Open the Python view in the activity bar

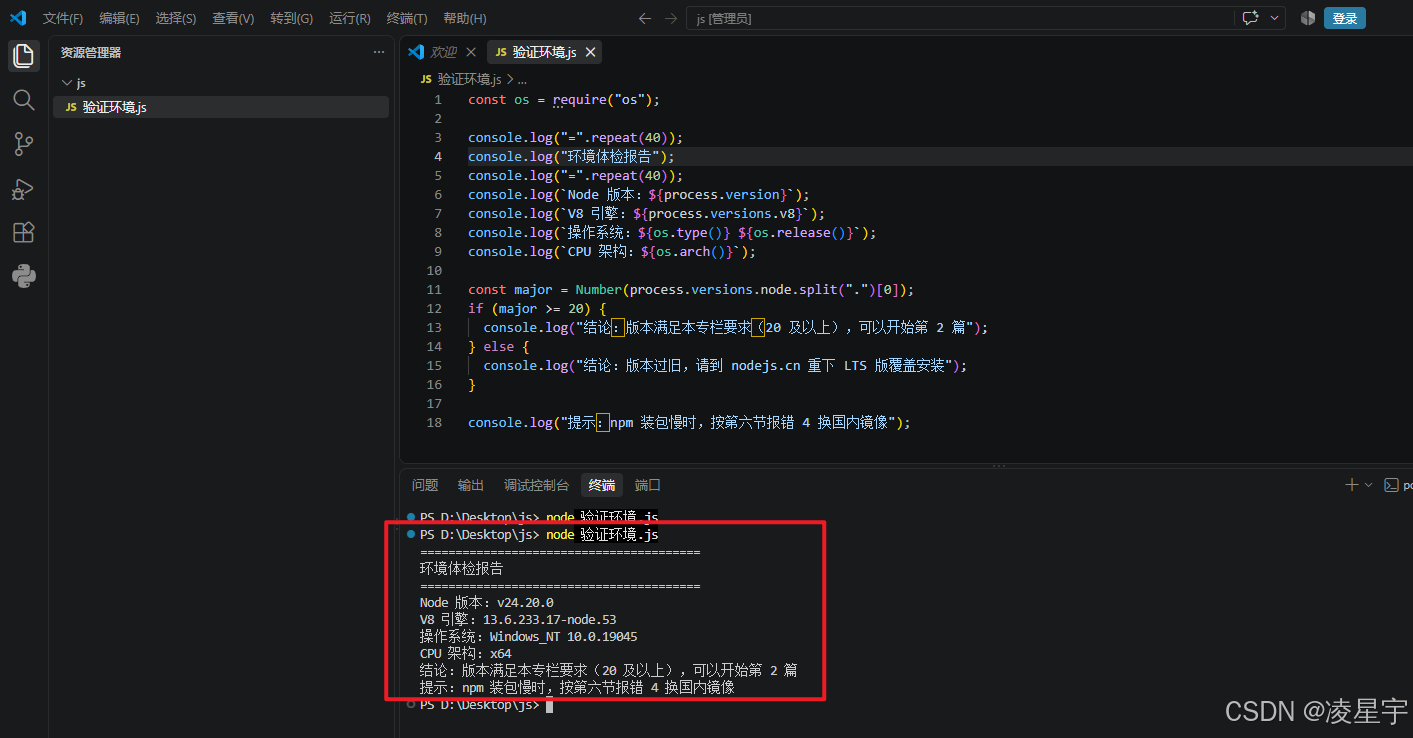click(x=24, y=276)
